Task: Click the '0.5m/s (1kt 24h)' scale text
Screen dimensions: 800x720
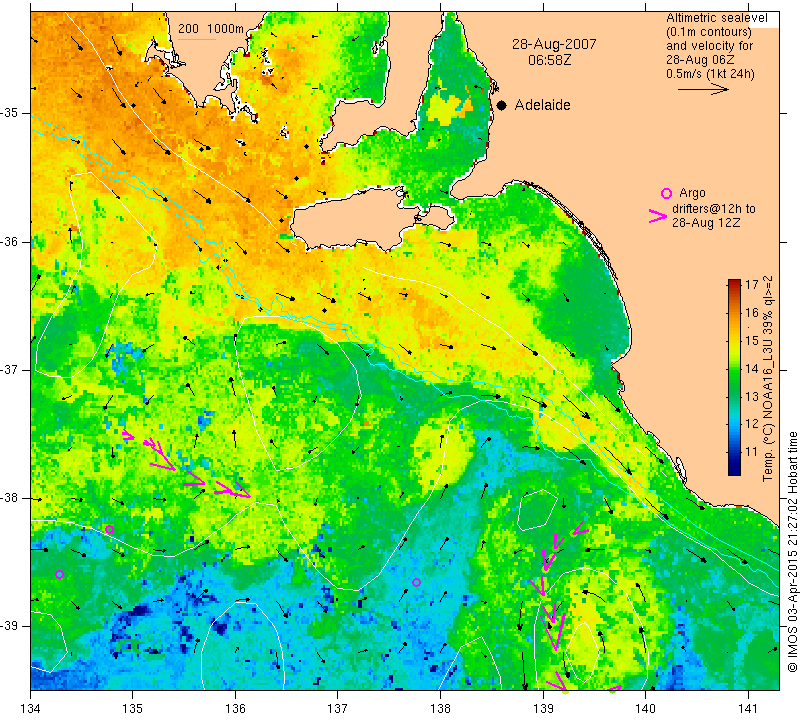Action: pos(710,73)
